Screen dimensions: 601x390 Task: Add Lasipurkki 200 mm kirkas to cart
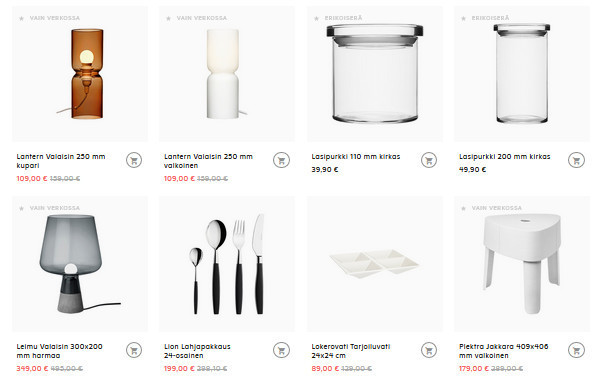click(x=576, y=160)
